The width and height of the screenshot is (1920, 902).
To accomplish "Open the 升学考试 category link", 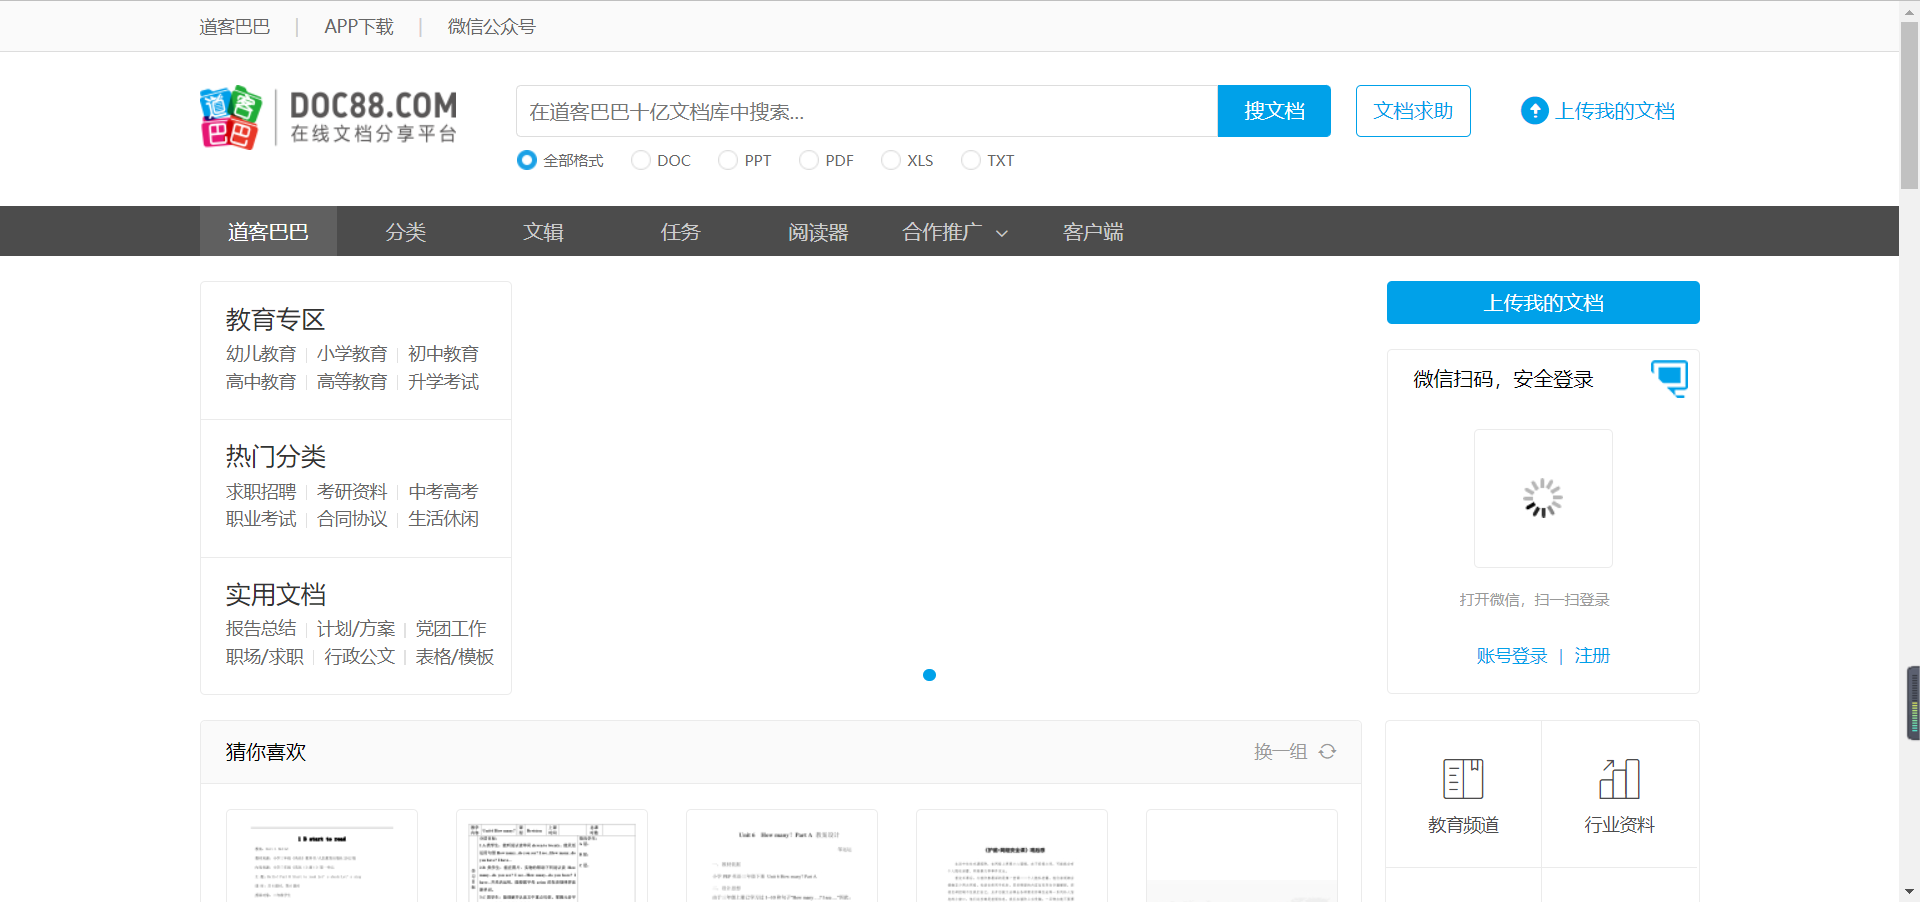I will [x=443, y=382].
